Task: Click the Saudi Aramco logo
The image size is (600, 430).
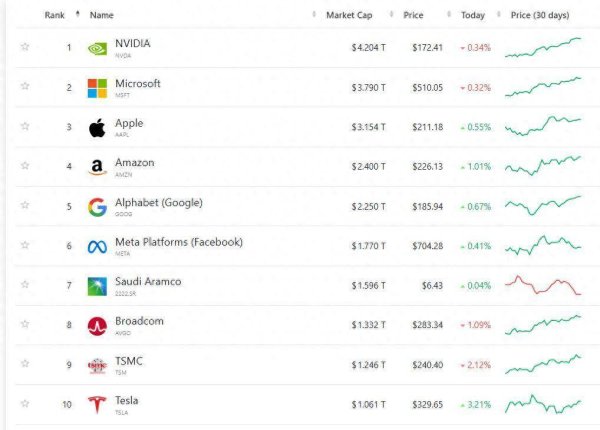Action: point(97,286)
